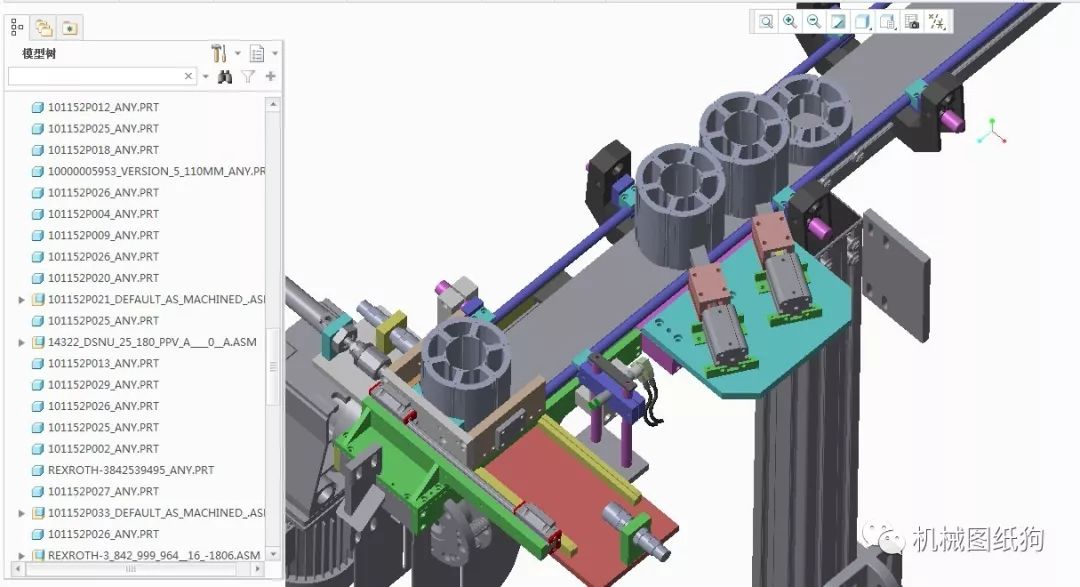Select the Zoom Out tool

[814, 22]
